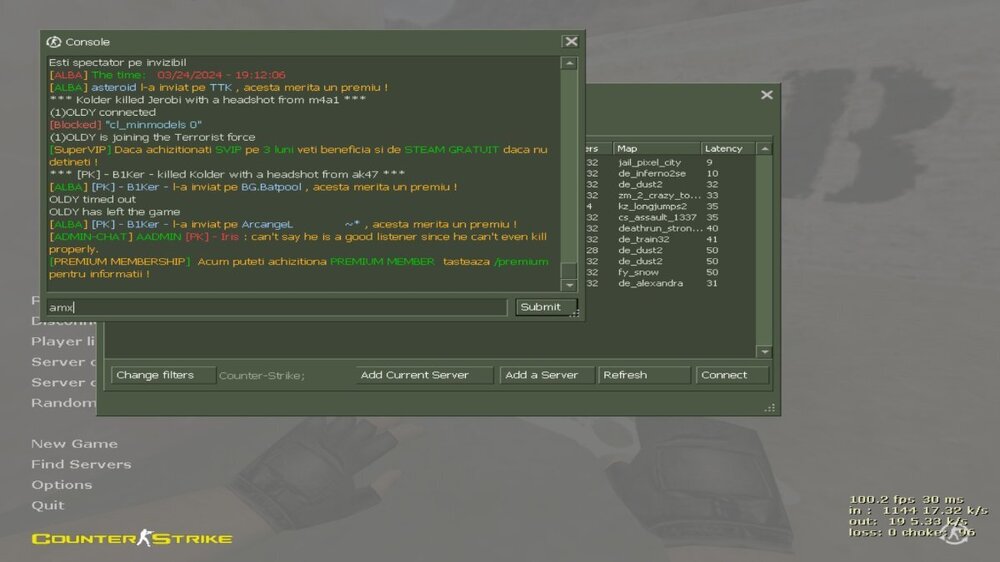Open Options in the main menu
This screenshot has width=1000, height=562.
[61, 485]
